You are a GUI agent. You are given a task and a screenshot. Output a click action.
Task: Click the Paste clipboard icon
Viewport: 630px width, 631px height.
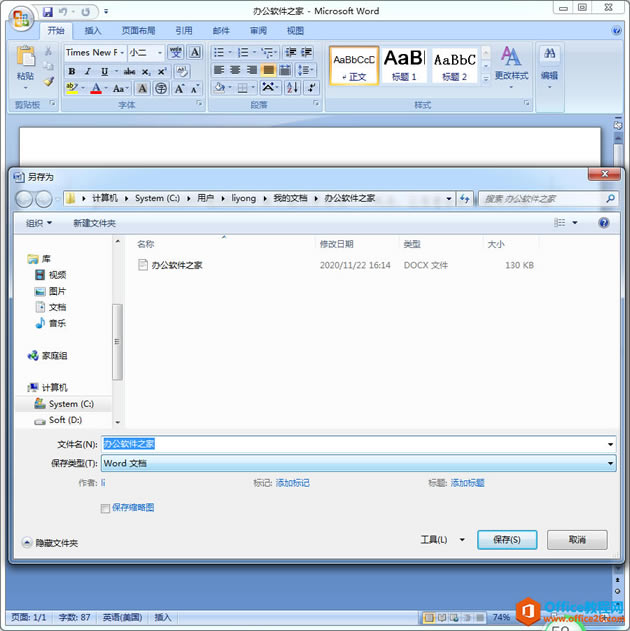pyautogui.click(x=25, y=56)
